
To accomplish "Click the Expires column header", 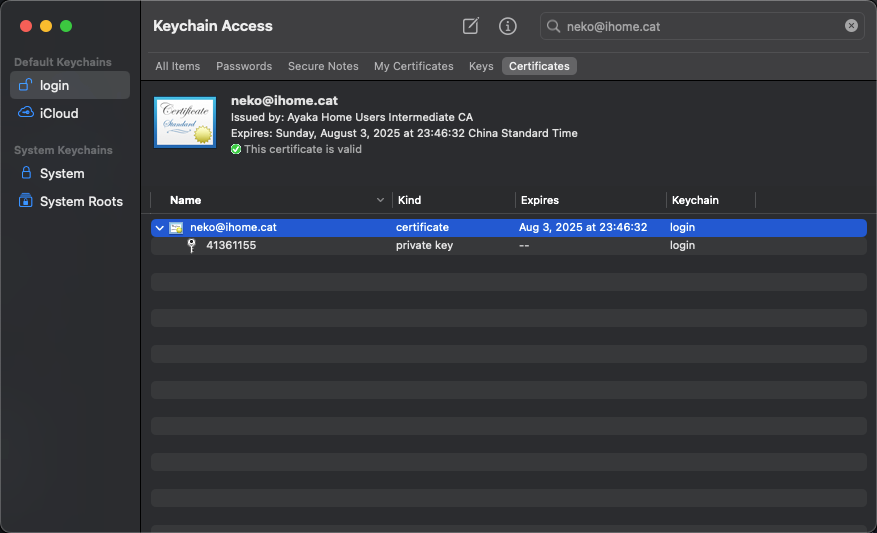I will click(540, 200).
